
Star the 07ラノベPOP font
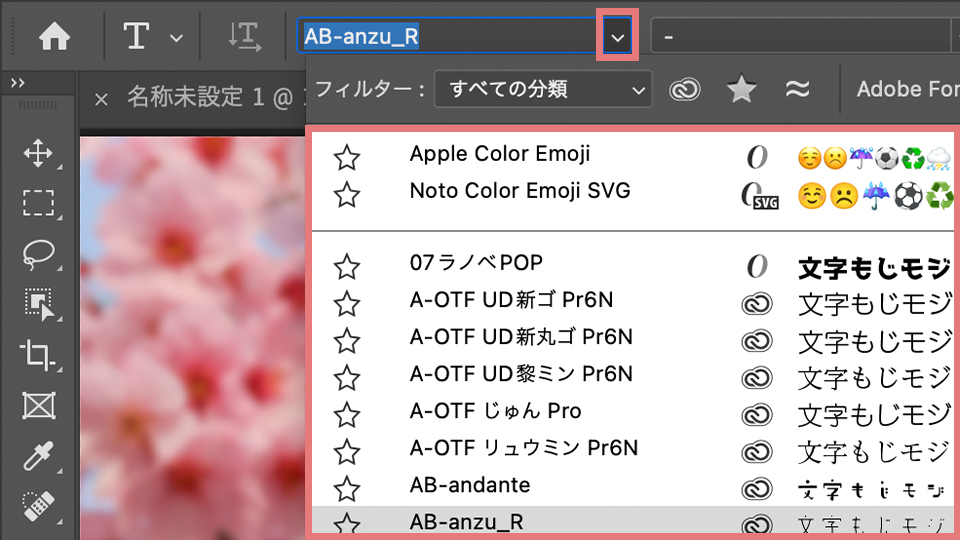(x=347, y=265)
